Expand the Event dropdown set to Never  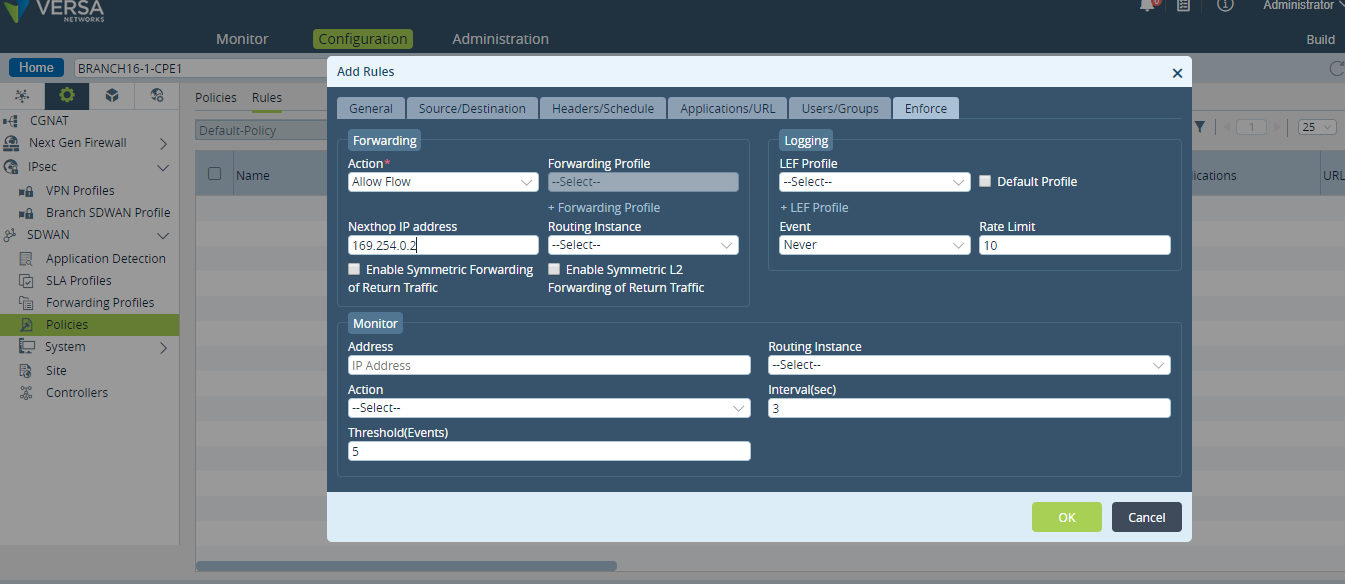(x=875, y=245)
